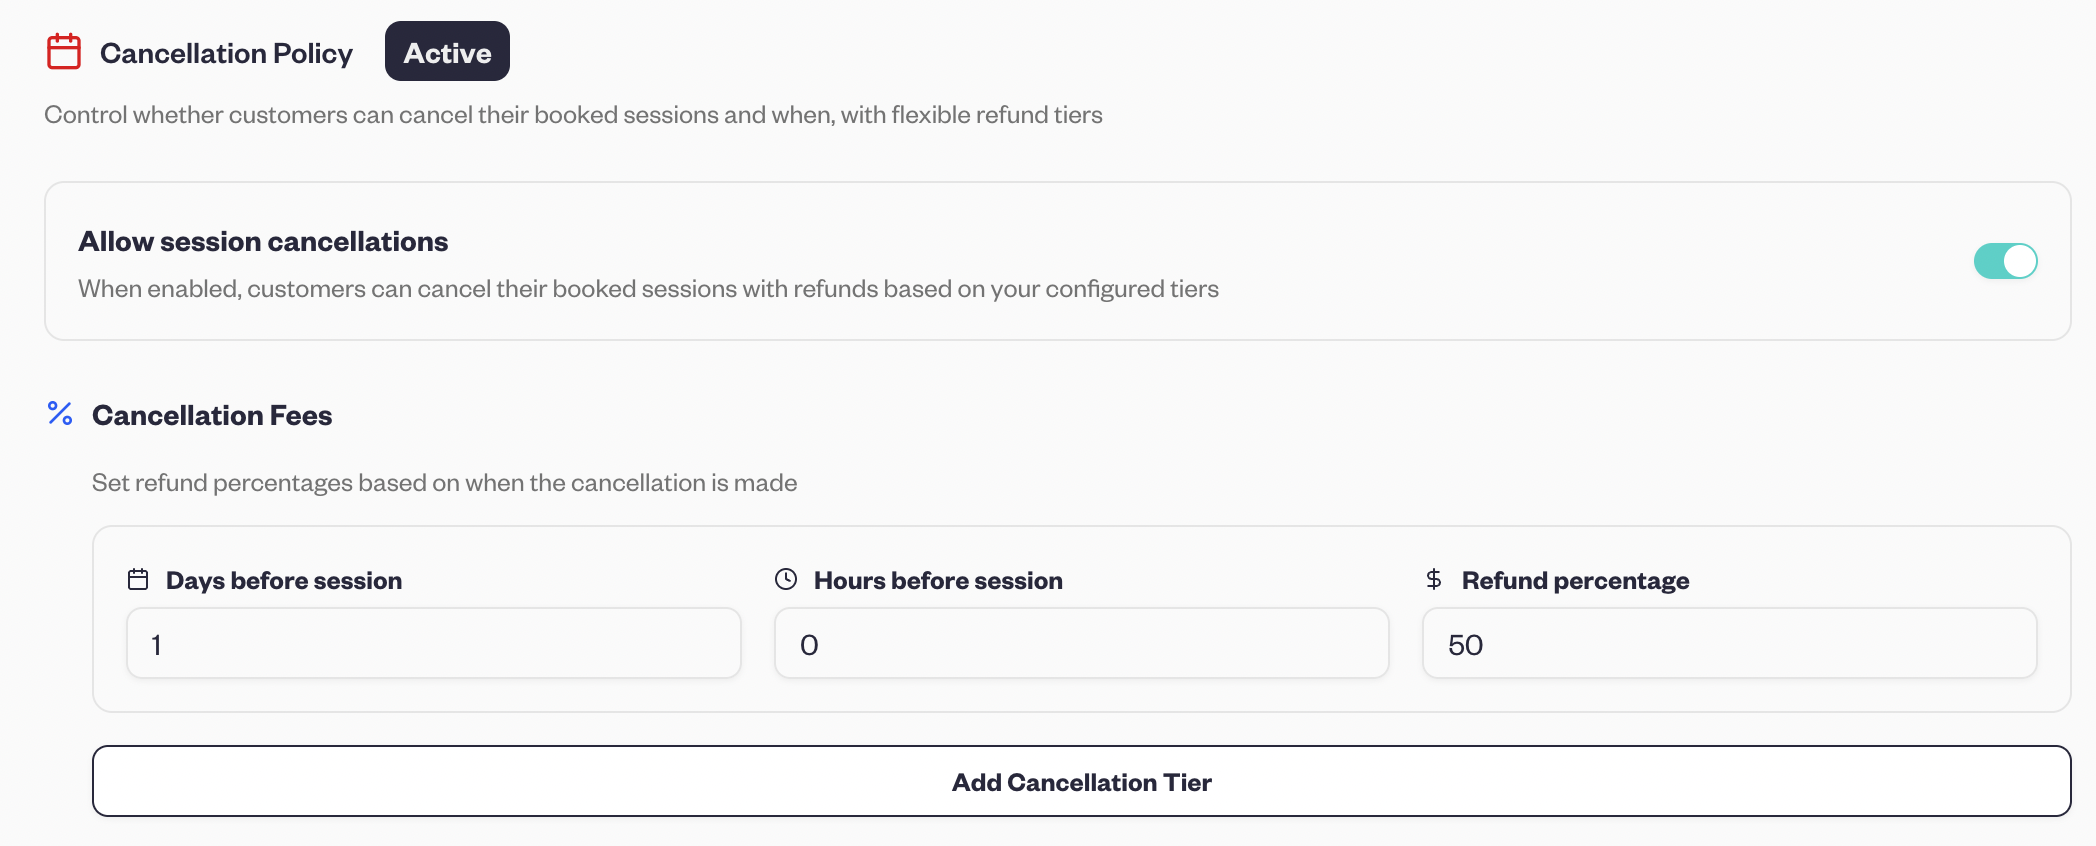Disable the Allow session cancellations toggle
2096x846 pixels.
(x=2005, y=261)
